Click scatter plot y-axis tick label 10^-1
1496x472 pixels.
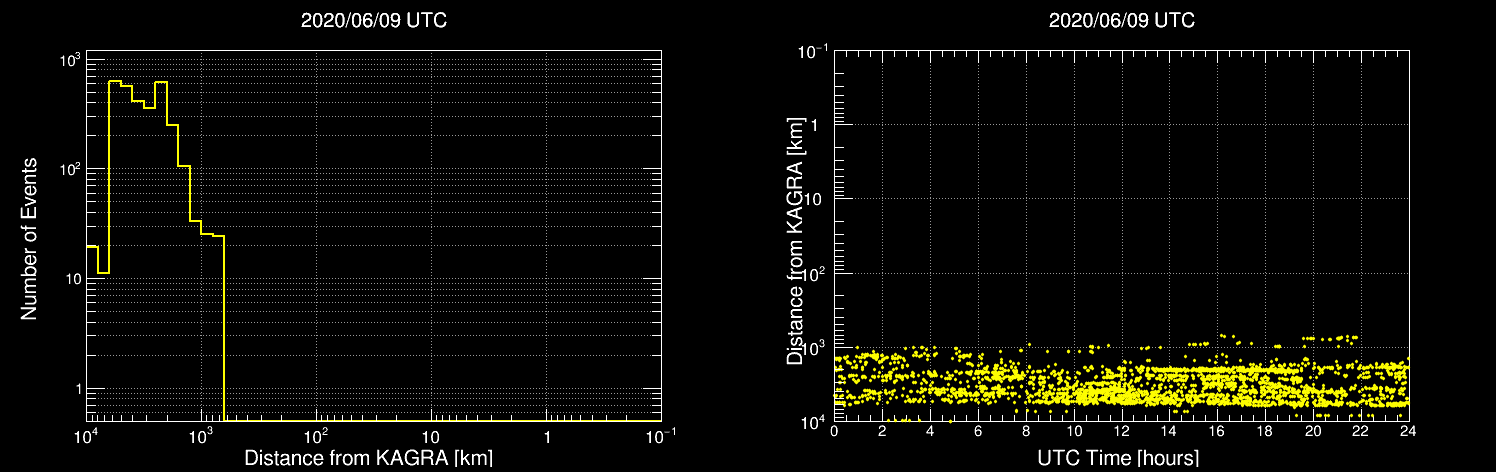[812, 50]
